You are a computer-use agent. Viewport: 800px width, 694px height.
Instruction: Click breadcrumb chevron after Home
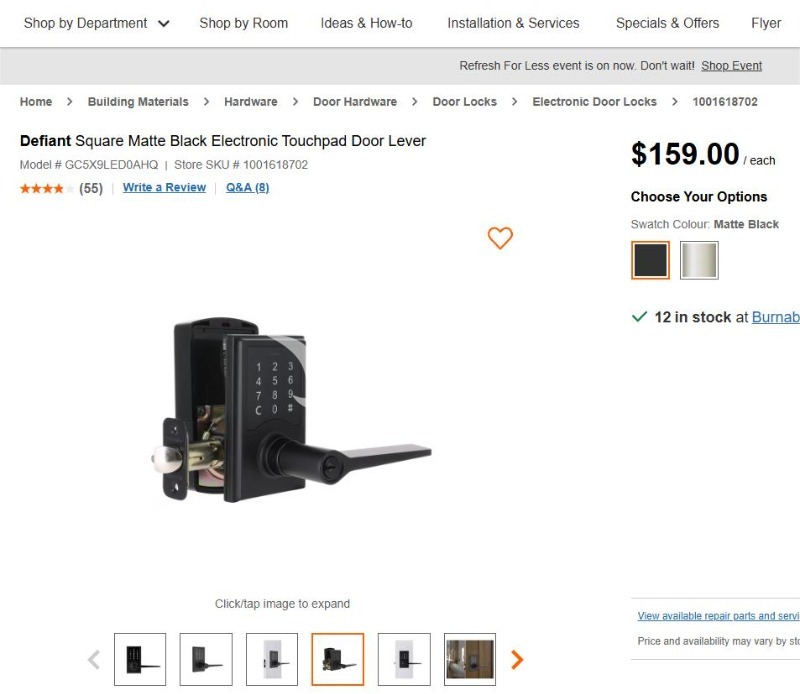[70, 102]
